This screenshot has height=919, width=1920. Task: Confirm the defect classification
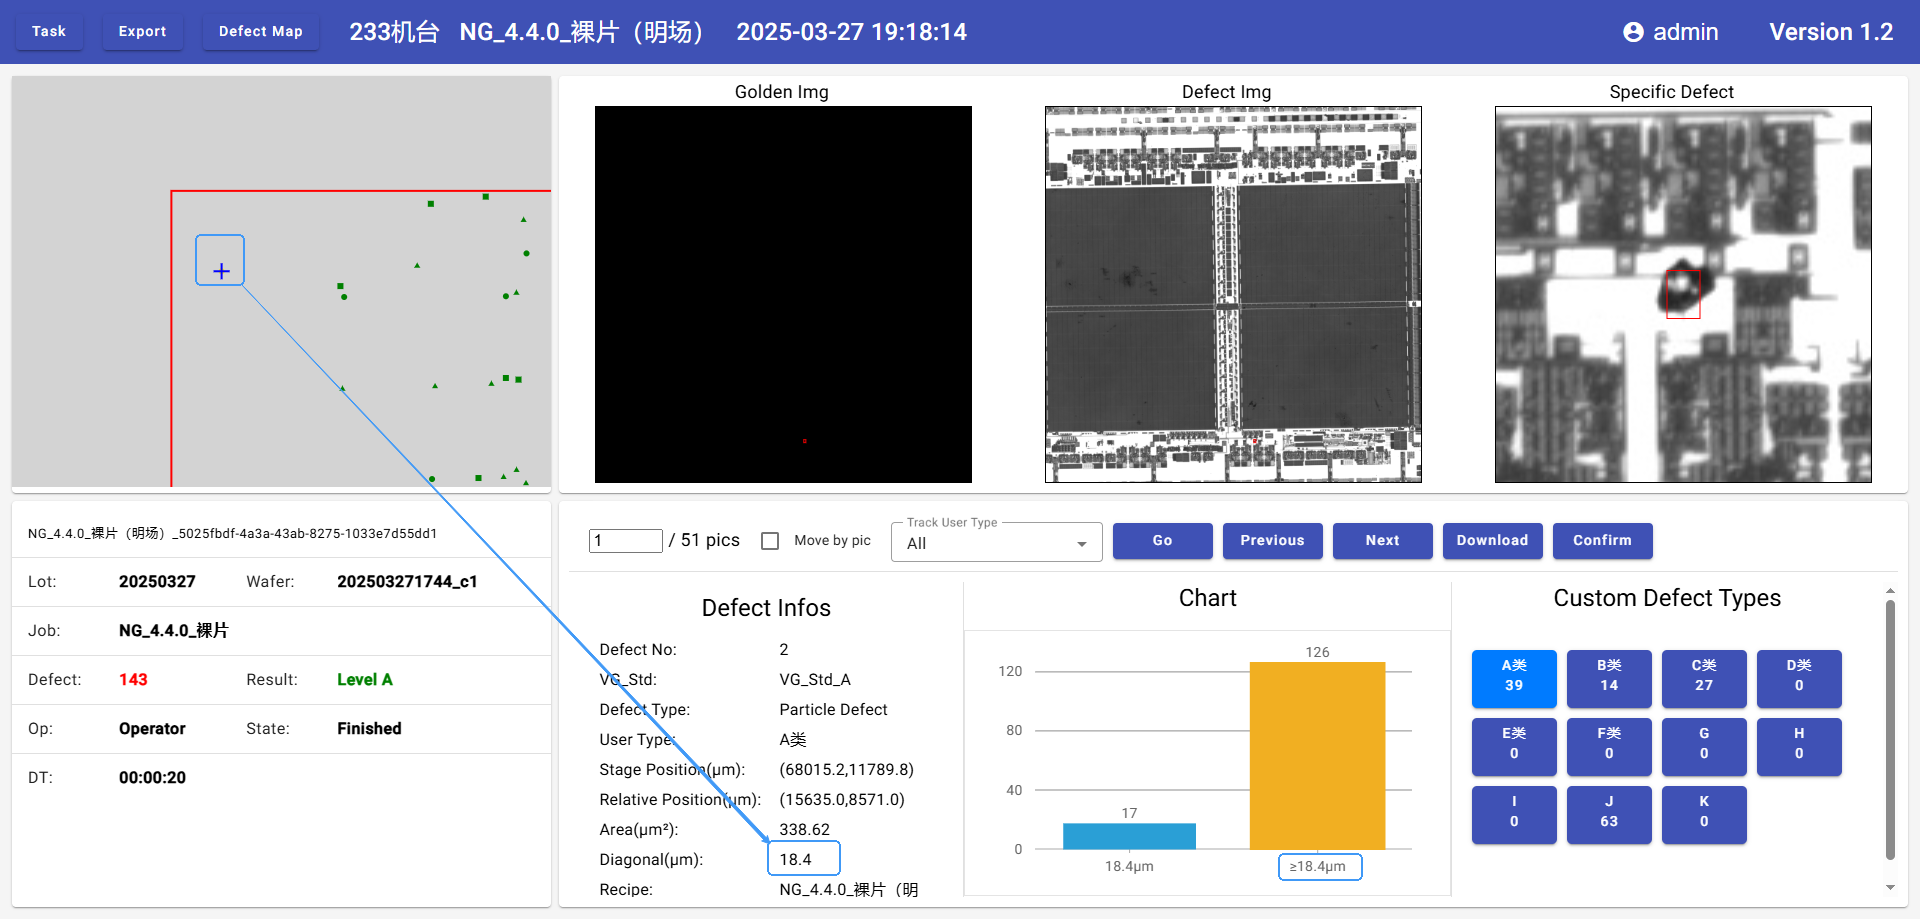(1602, 541)
